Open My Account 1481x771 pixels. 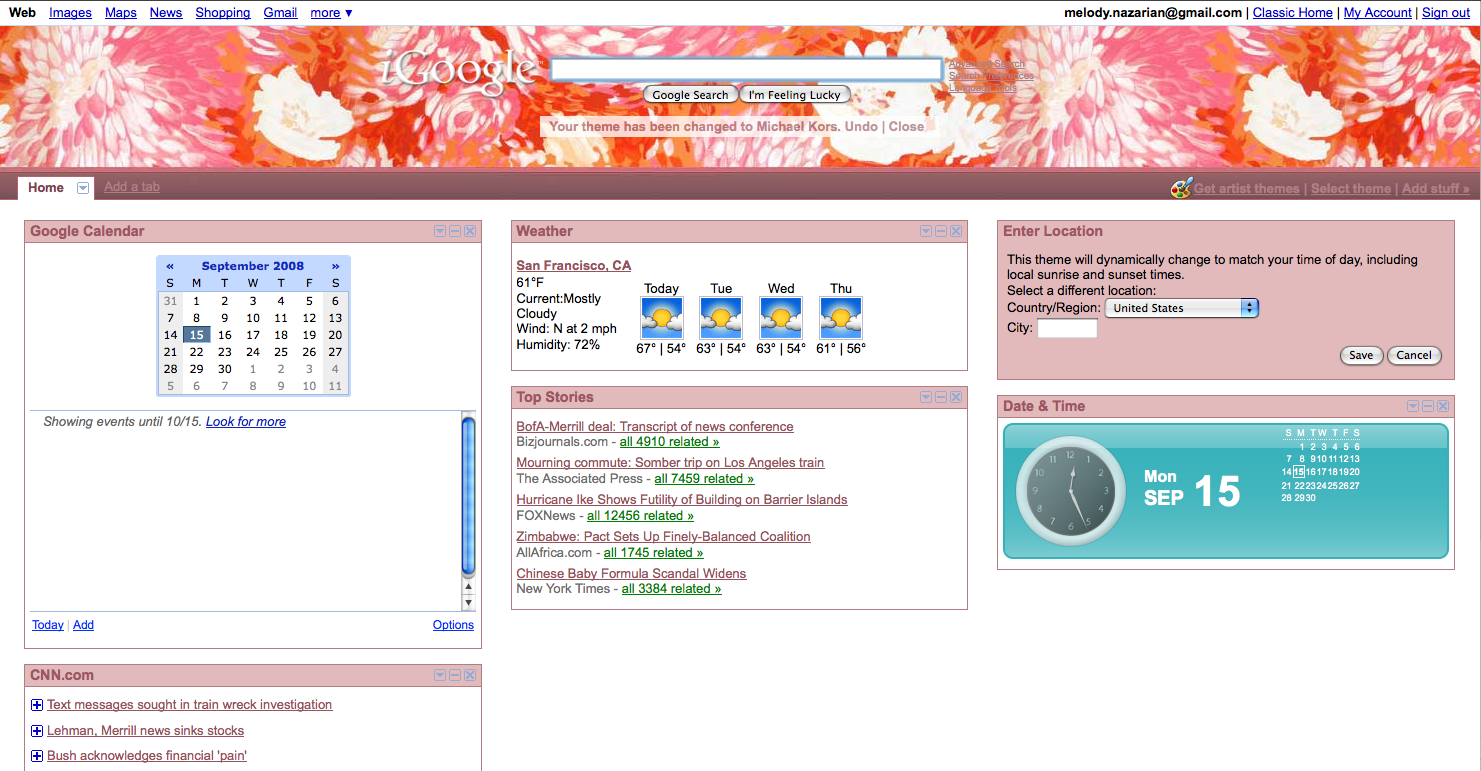(x=1378, y=12)
